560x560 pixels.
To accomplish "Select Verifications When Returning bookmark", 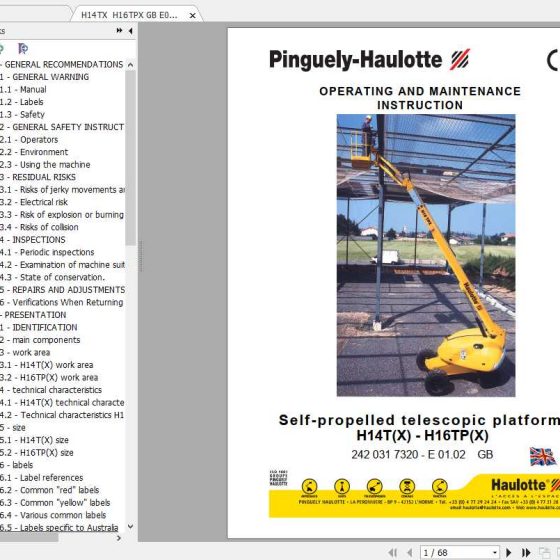I will [61, 302].
